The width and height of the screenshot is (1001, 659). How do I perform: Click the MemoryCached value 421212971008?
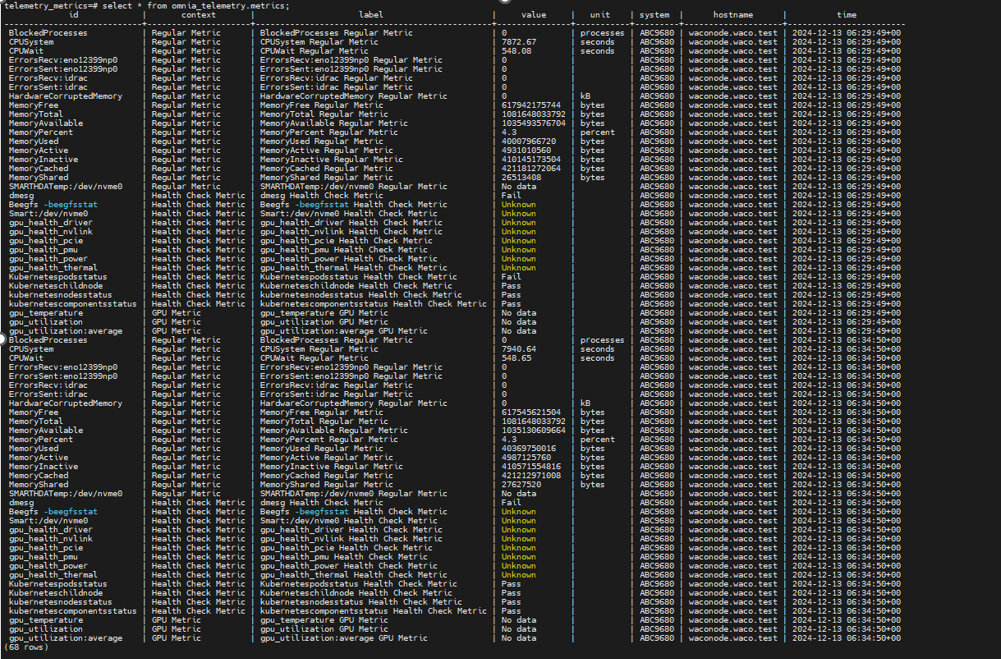point(531,476)
